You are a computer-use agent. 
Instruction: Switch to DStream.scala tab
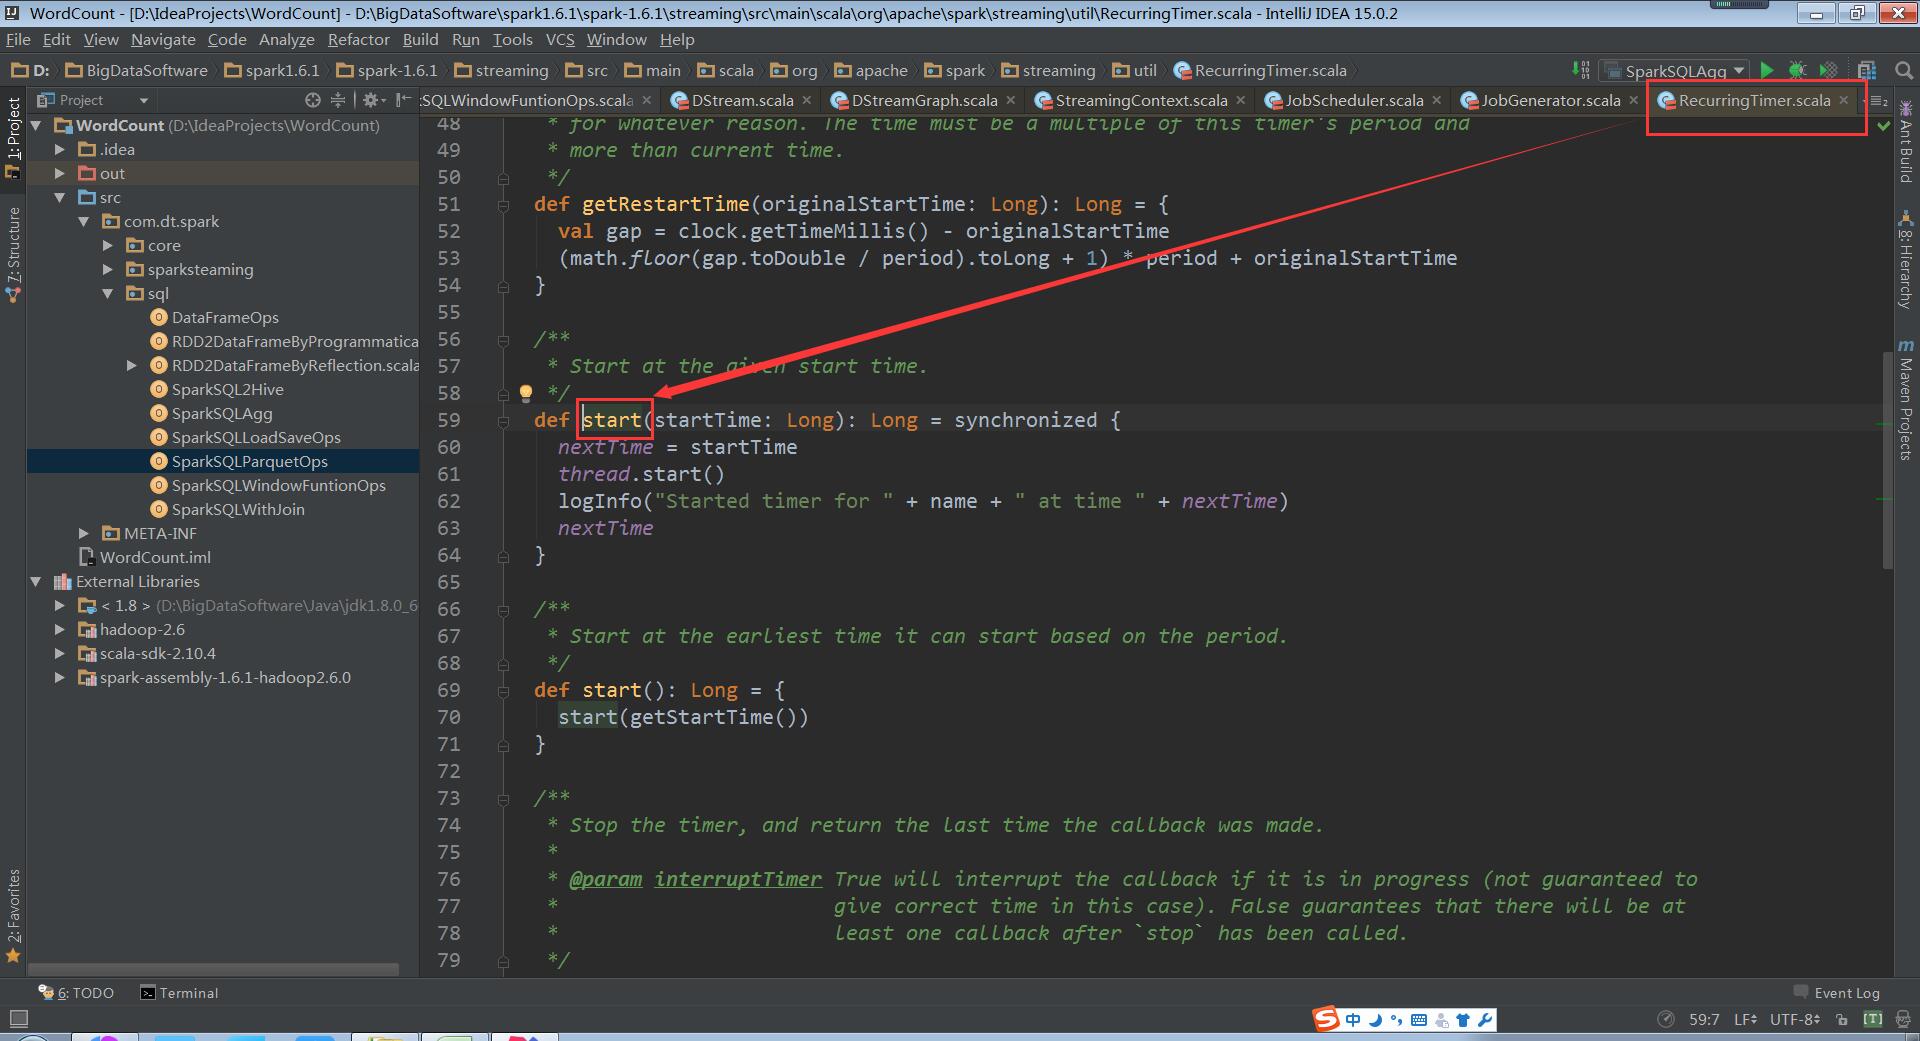tap(742, 100)
